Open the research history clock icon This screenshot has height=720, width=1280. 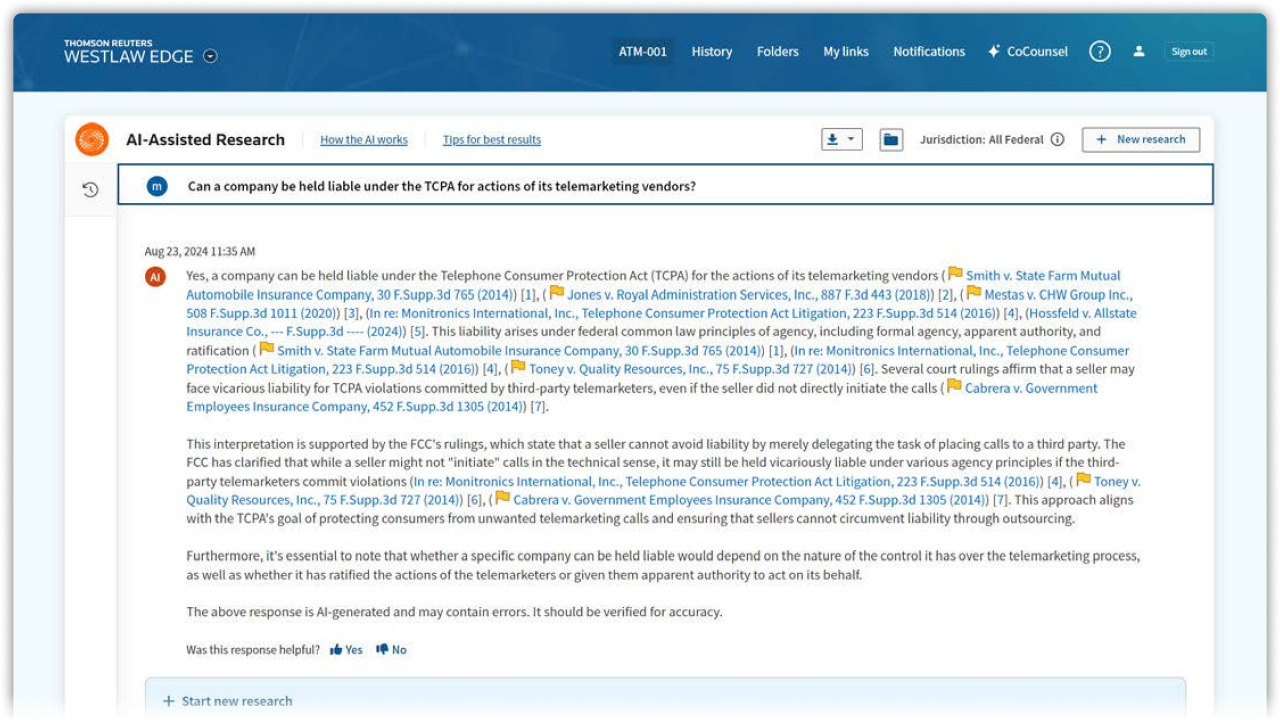point(90,189)
